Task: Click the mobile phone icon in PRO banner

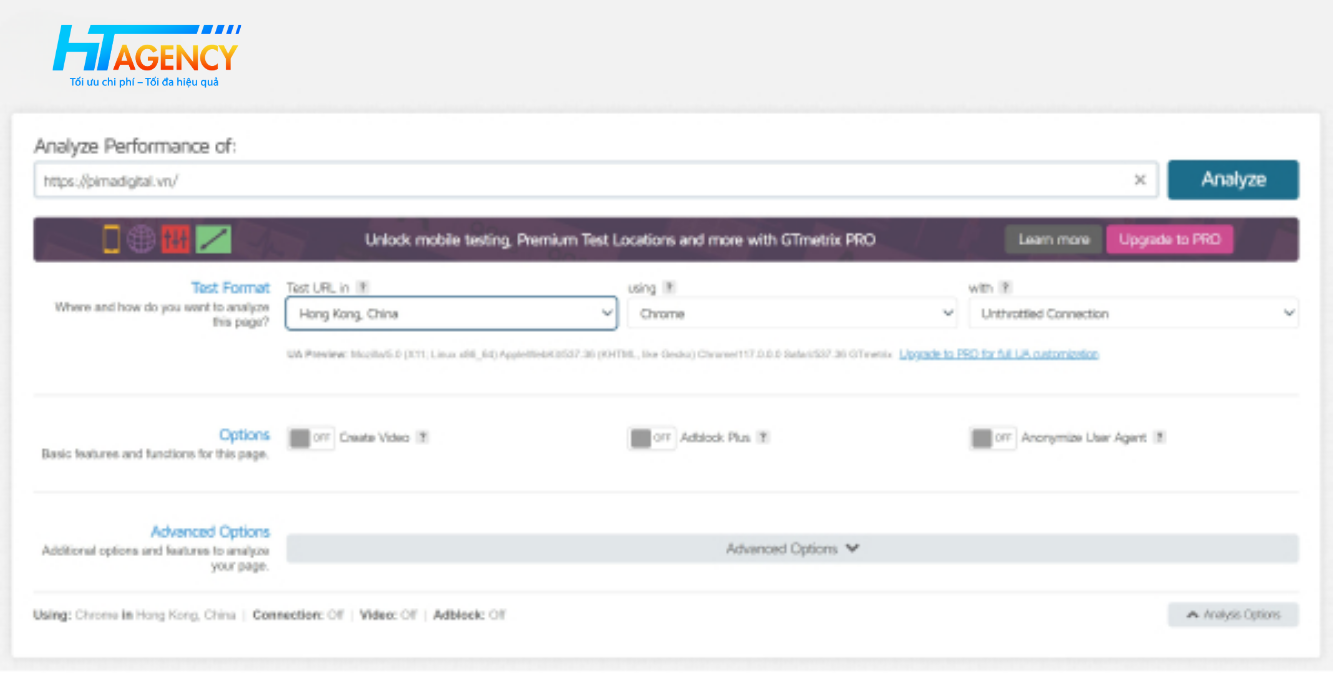Action: pyautogui.click(x=111, y=240)
